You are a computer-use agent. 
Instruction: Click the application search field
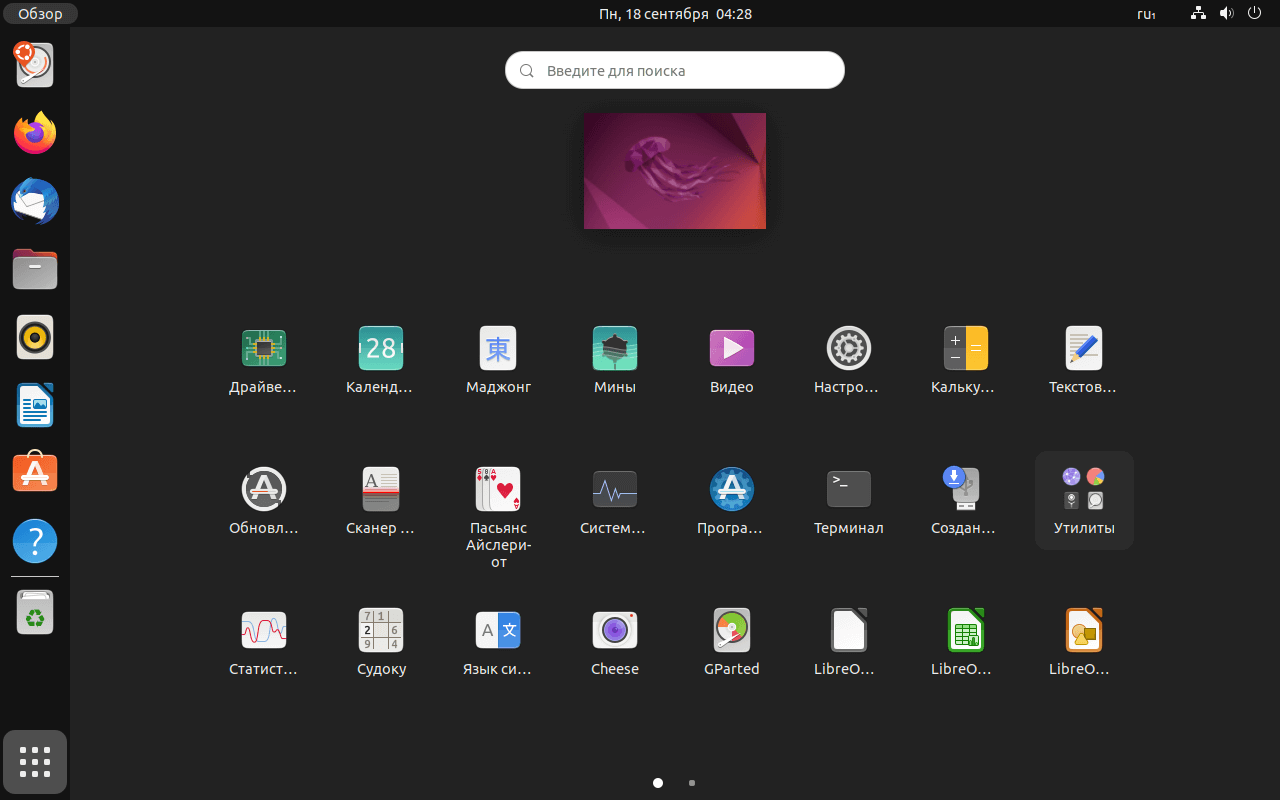point(675,71)
